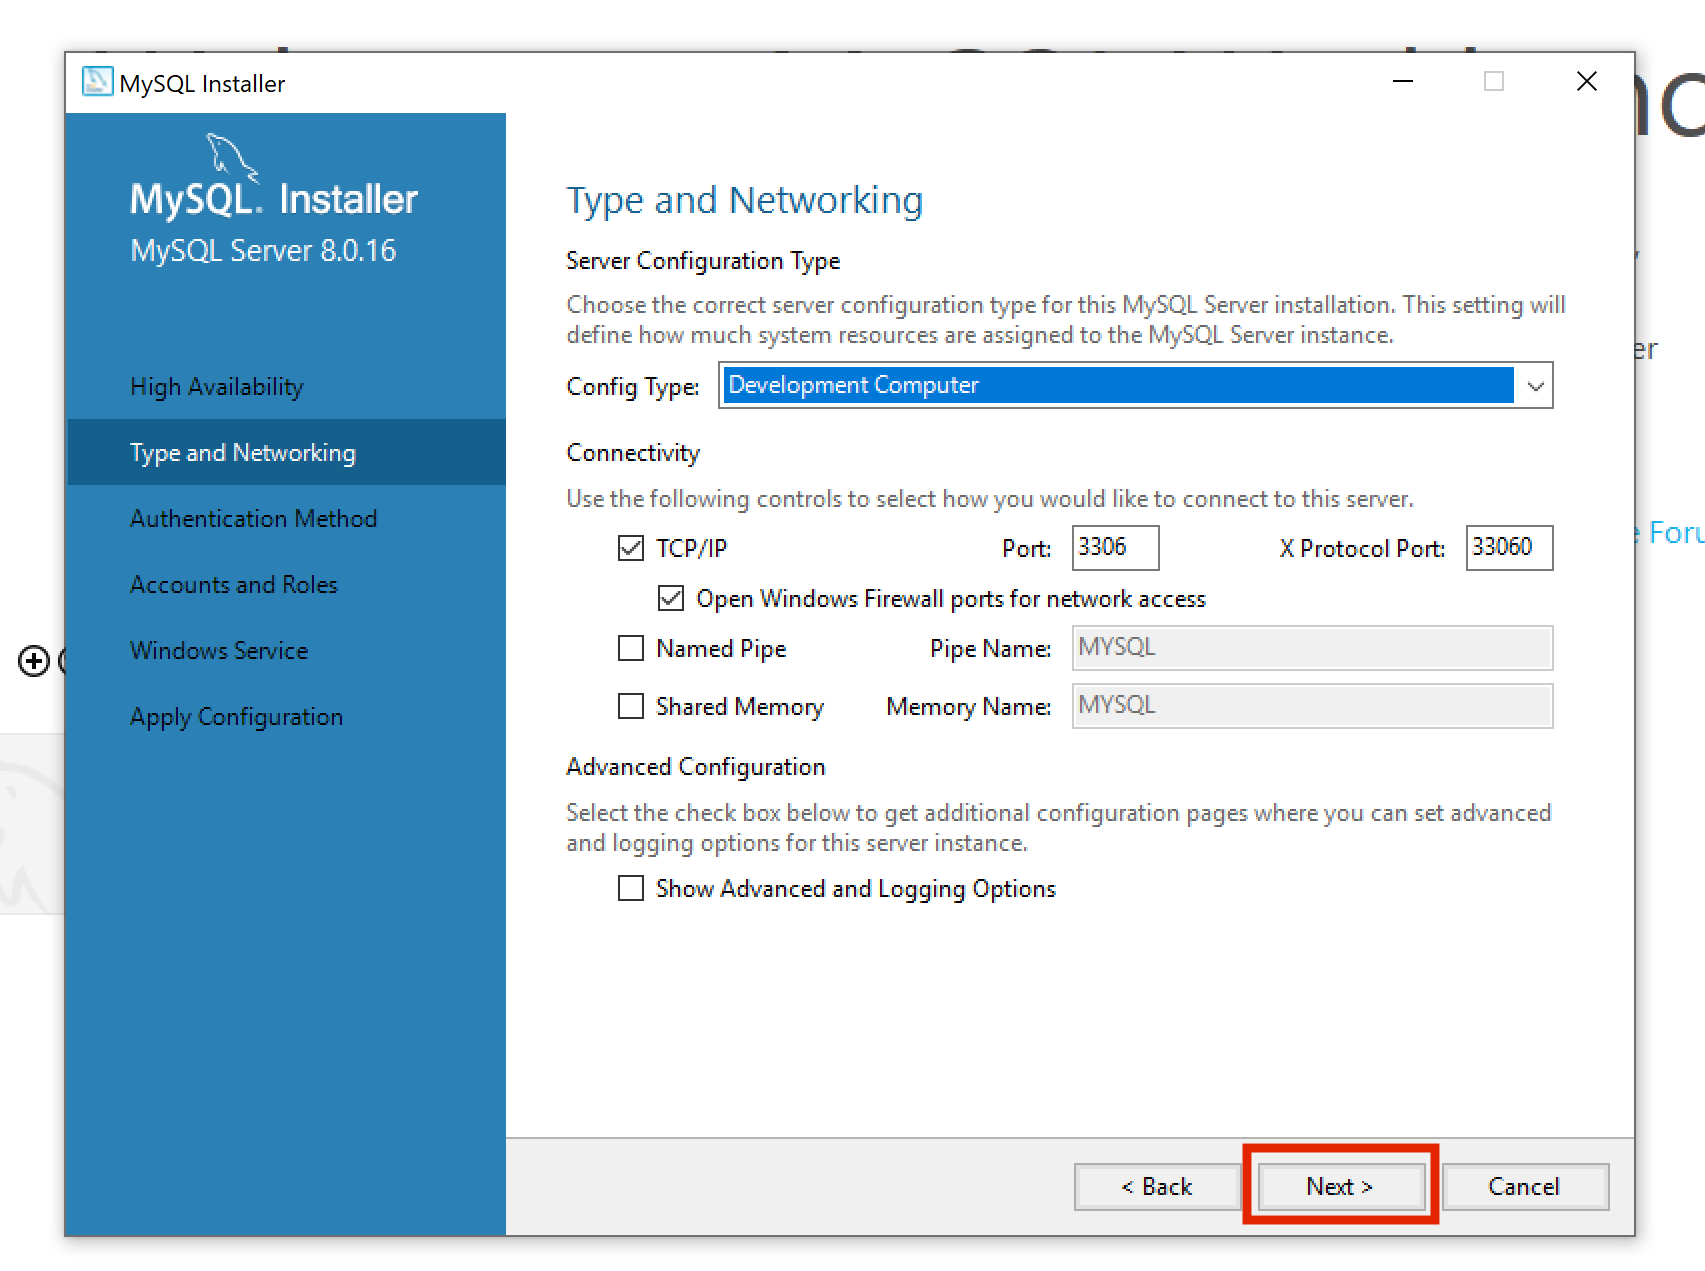Close the MySQL Installer window
The height and width of the screenshot is (1271, 1705).
click(x=1587, y=81)
